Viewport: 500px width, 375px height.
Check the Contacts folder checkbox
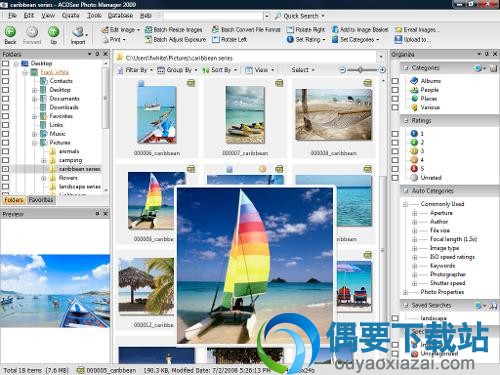click(x=5, y=81)
